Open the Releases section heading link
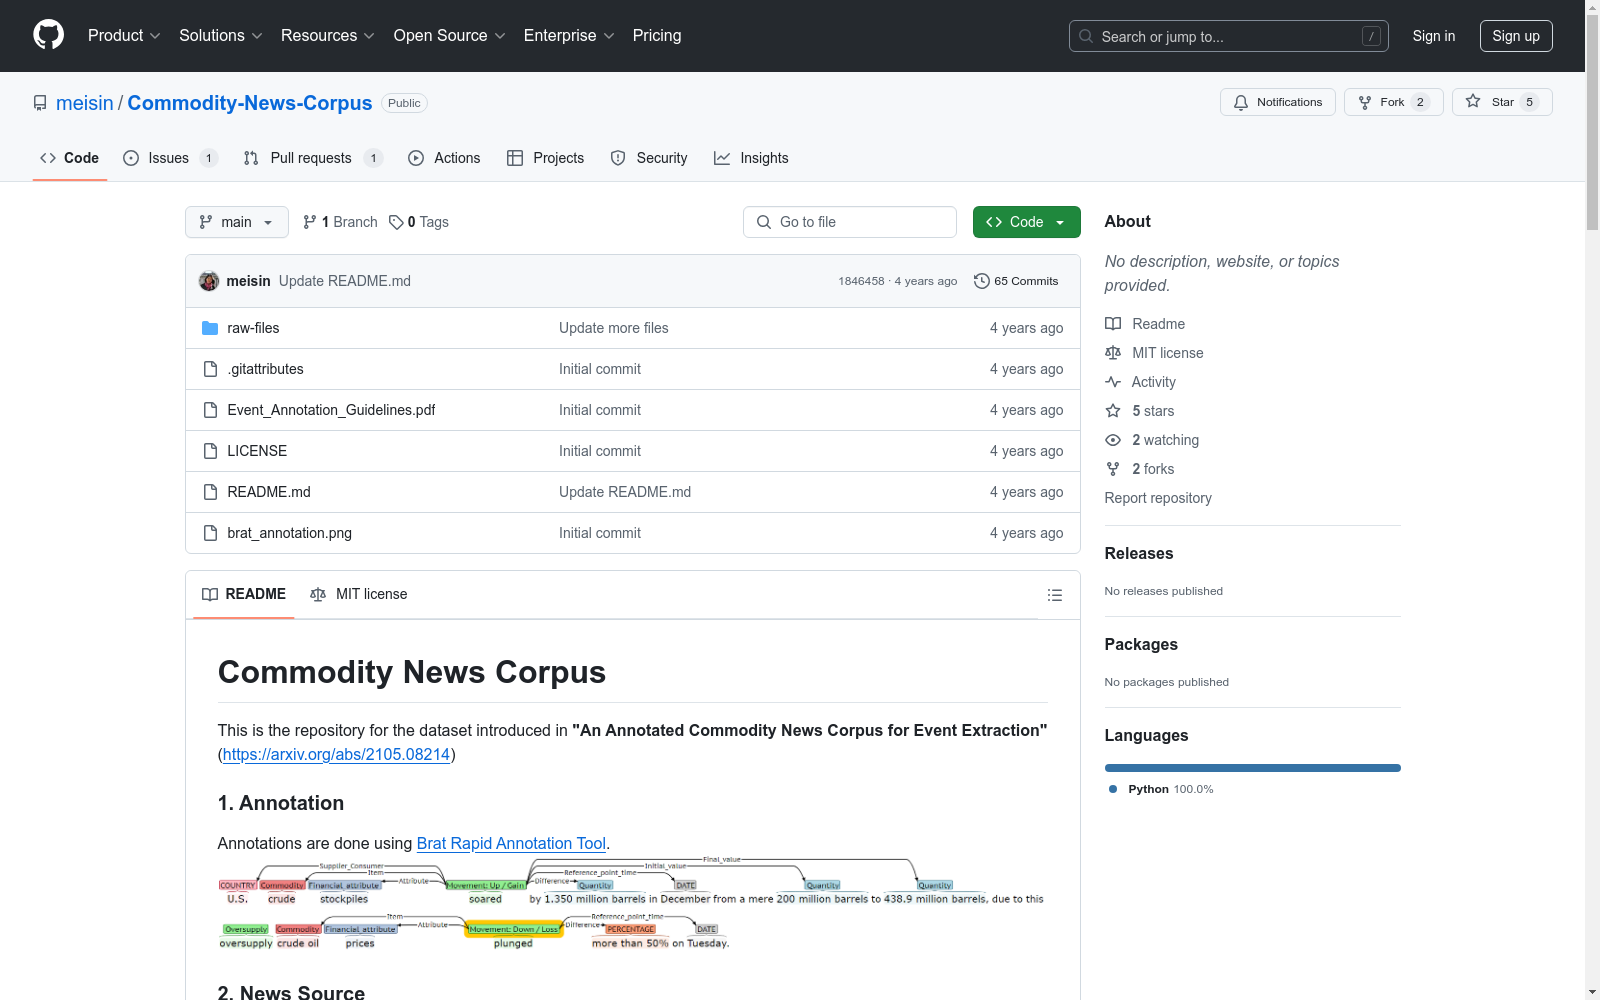Viewport: 1600px width, 1000px height. (1139, 553)
